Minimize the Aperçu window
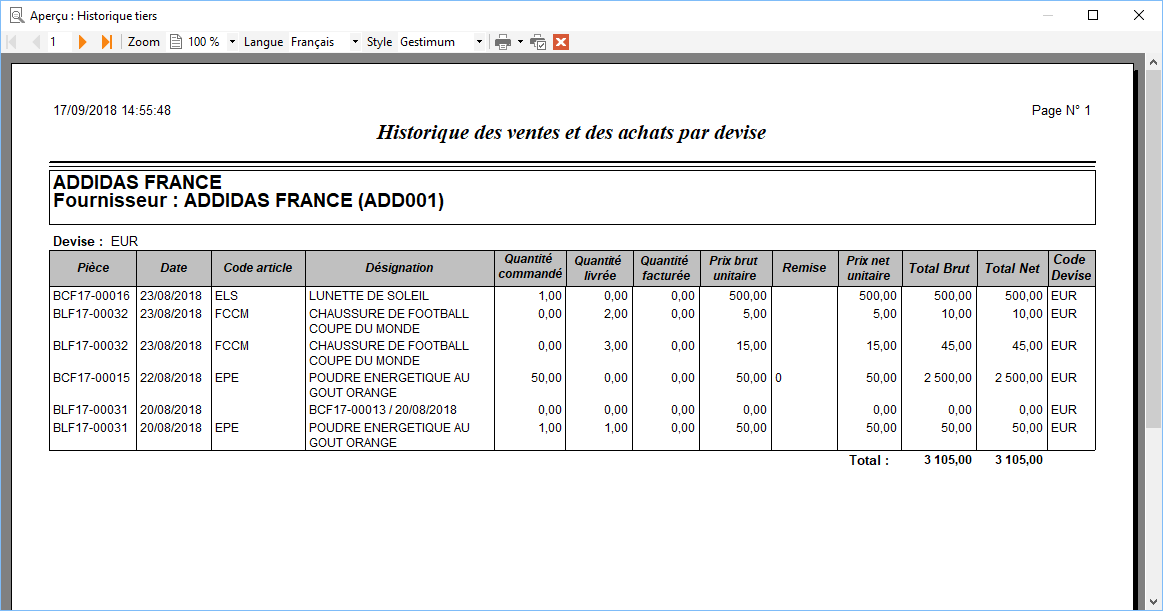The image size is (1163, 611). click(1048, 15)
